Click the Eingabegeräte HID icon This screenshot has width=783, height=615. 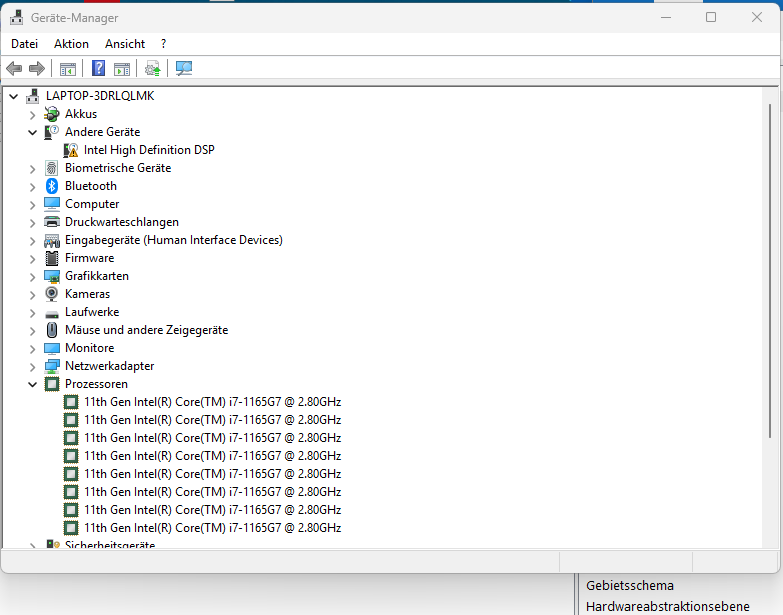[51, 241]
